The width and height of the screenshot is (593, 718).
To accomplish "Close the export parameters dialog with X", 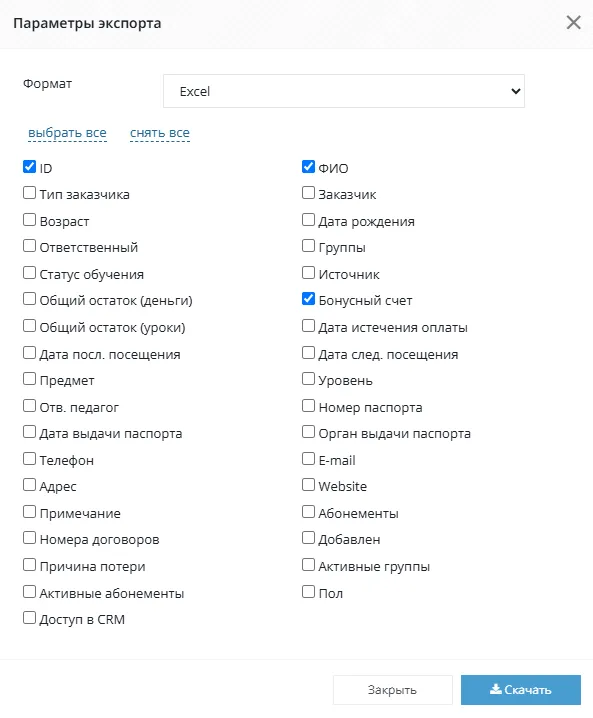I will tap(573, 22).
